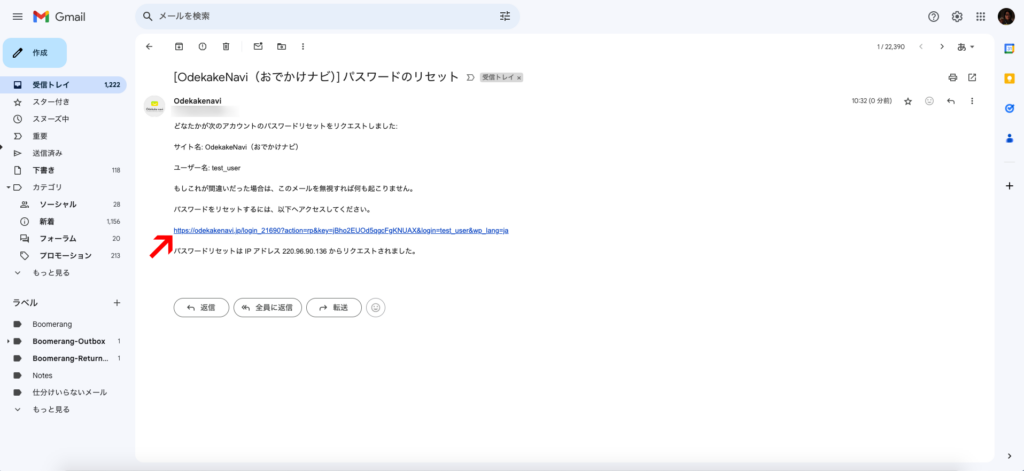Print the email using the printer icon

tap(952, 77)
